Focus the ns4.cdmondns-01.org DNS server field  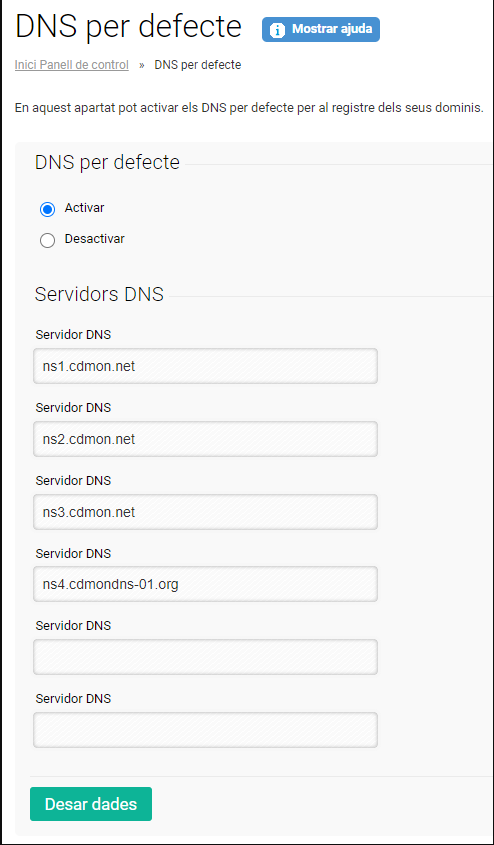[x=205, y=584]
